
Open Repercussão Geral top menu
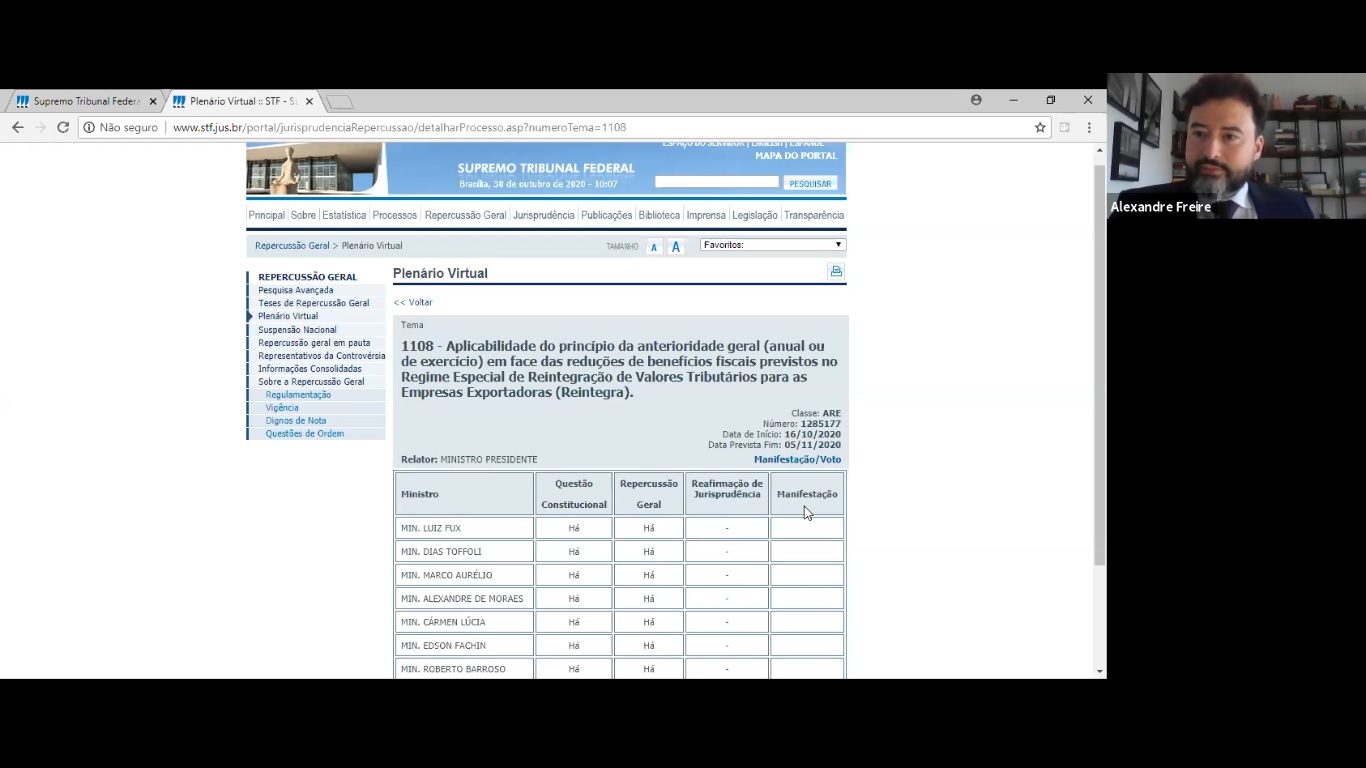click(x=465, y=215)
